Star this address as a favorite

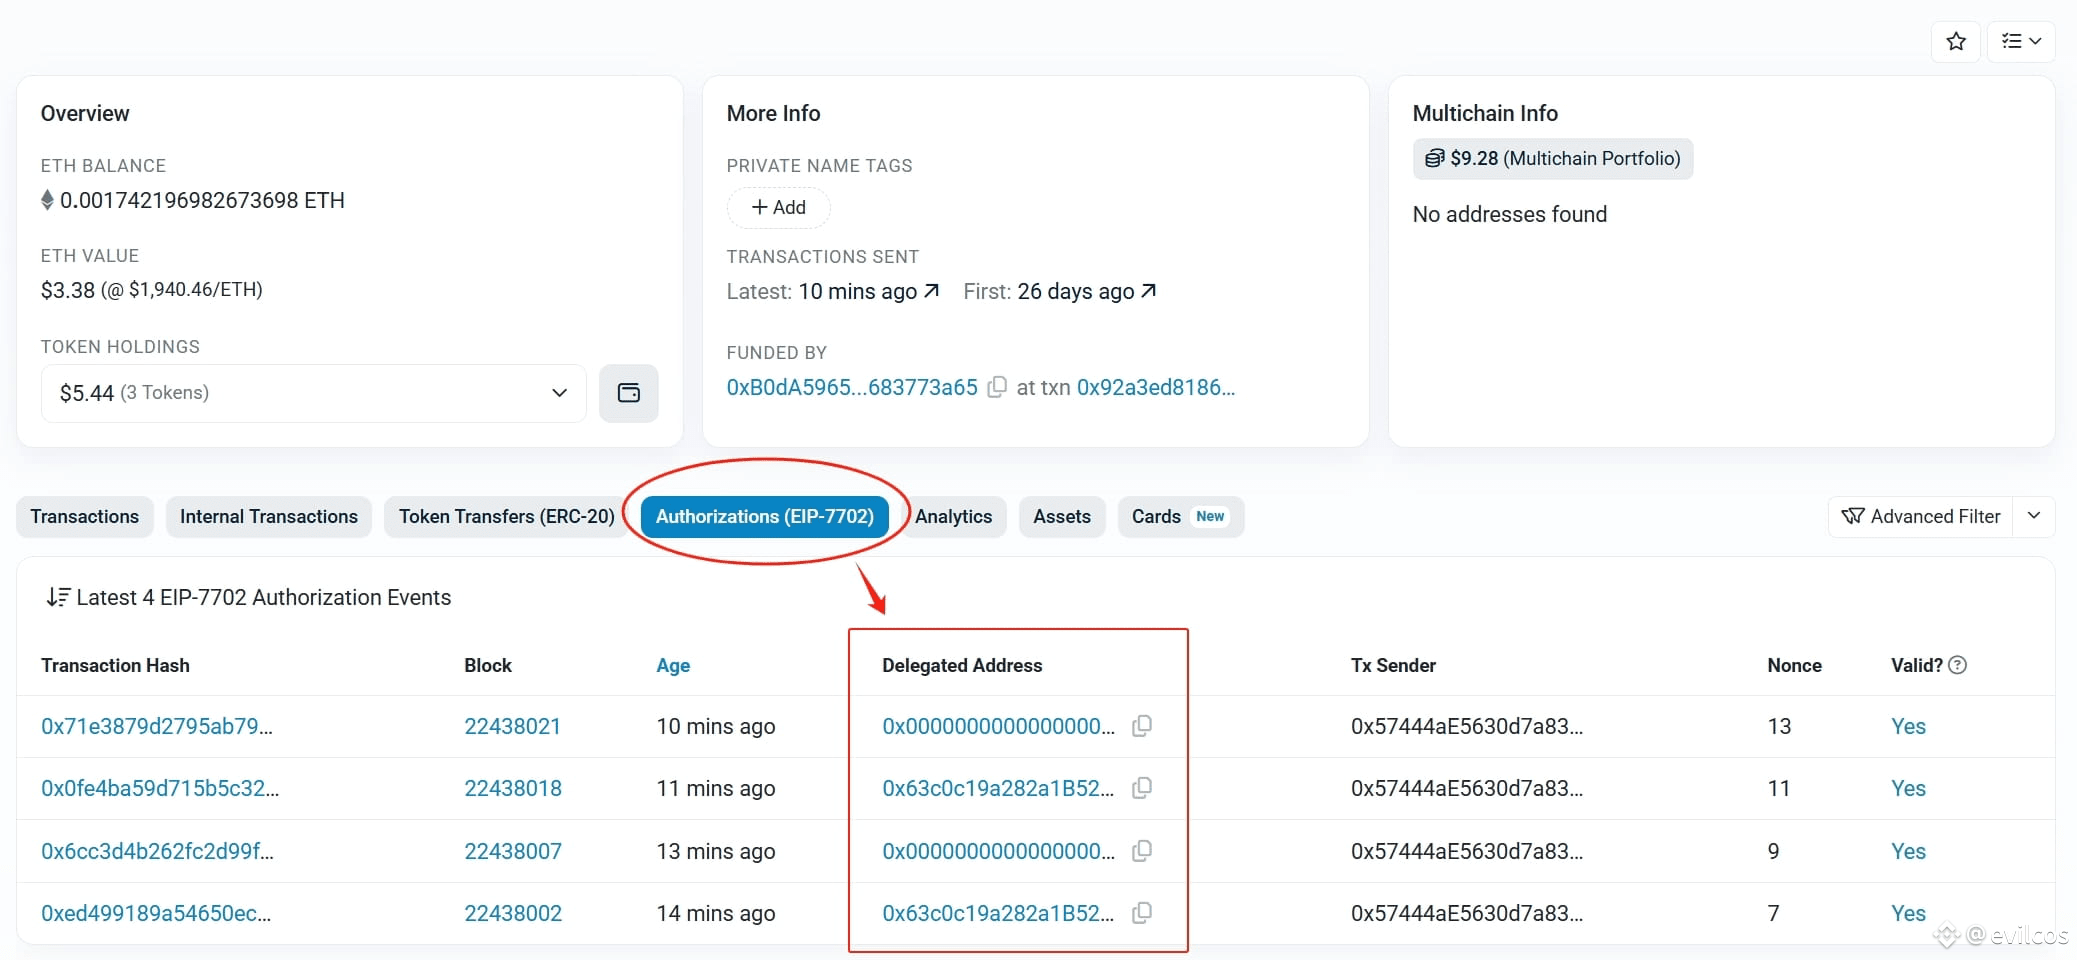point(1956,41)
